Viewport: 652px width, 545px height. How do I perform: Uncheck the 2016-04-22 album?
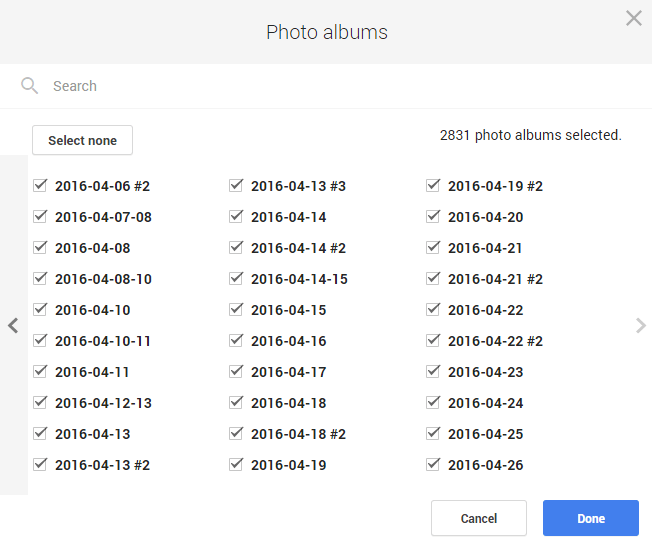pyautogui.click(x=434, y=309)
